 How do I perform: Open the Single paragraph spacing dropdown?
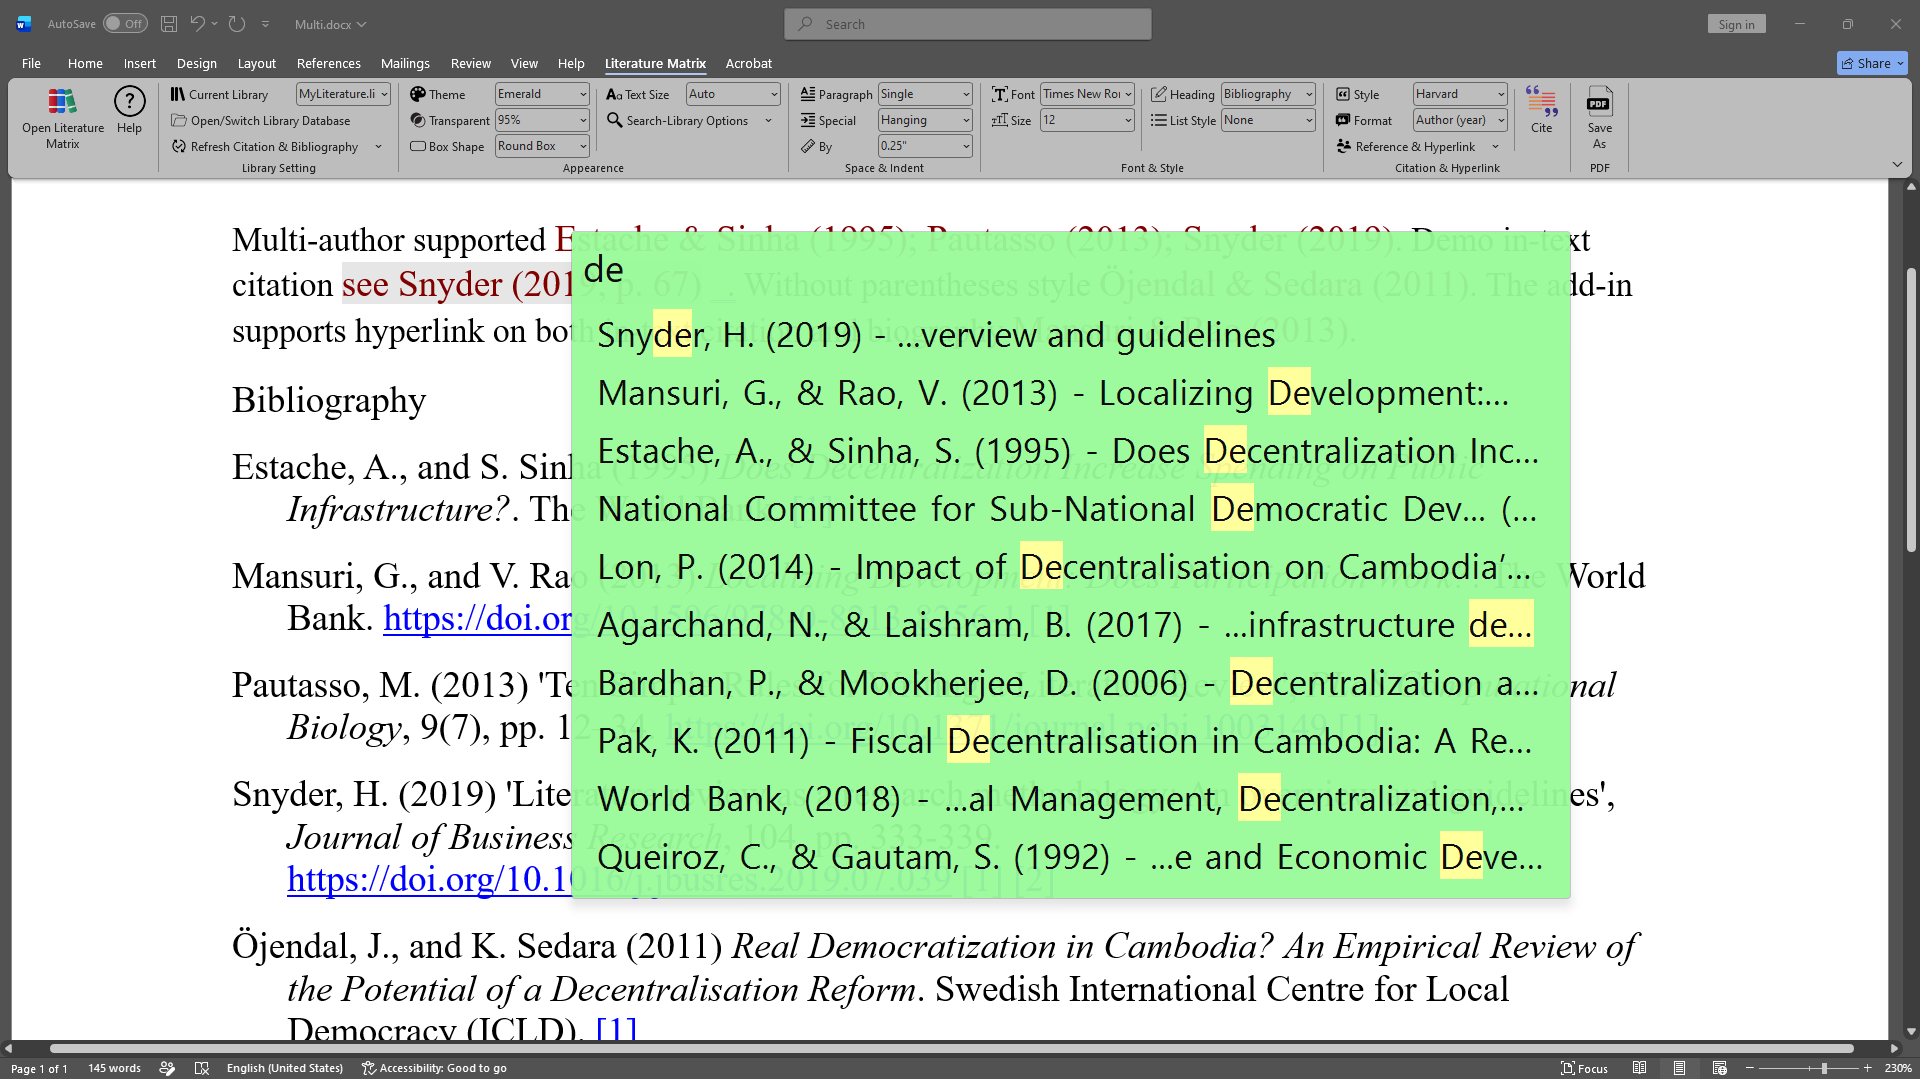925,94
